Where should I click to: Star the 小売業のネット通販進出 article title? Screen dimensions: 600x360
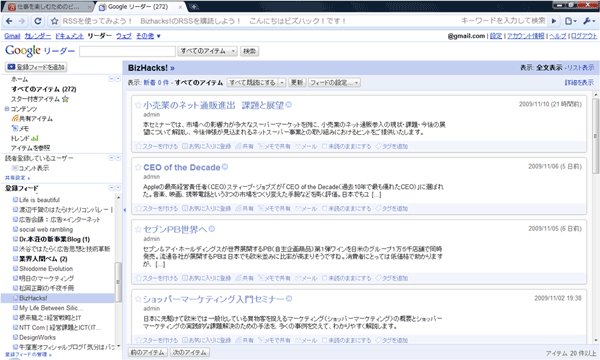138,105
